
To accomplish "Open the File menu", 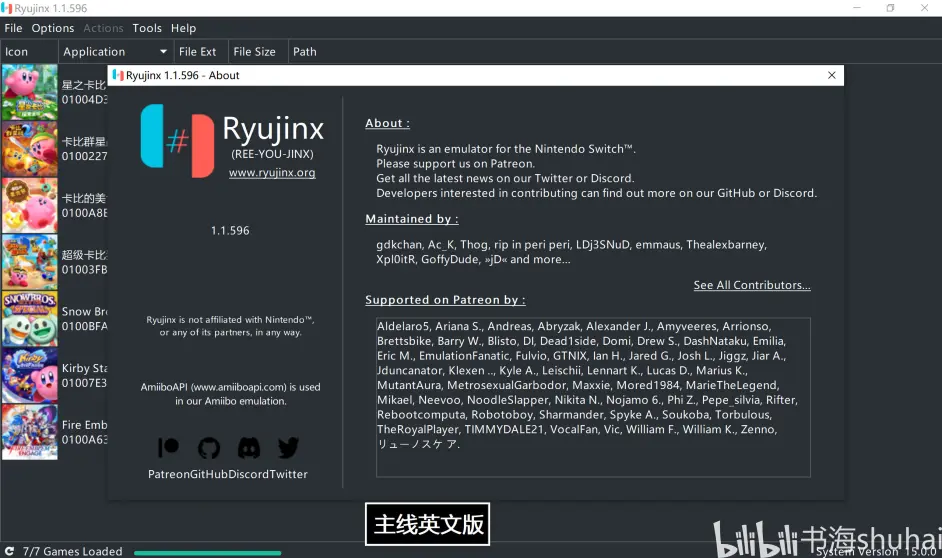I will point(13,28).
